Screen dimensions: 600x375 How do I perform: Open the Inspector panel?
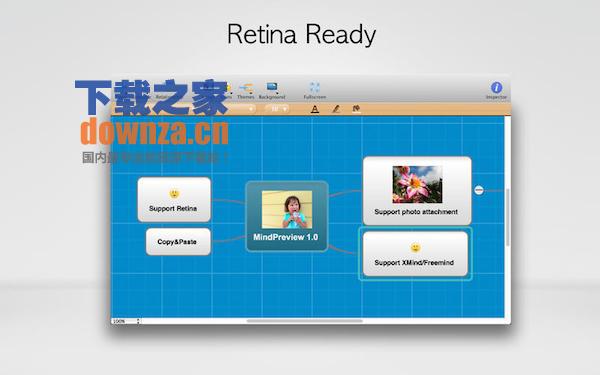coord(496,91)
